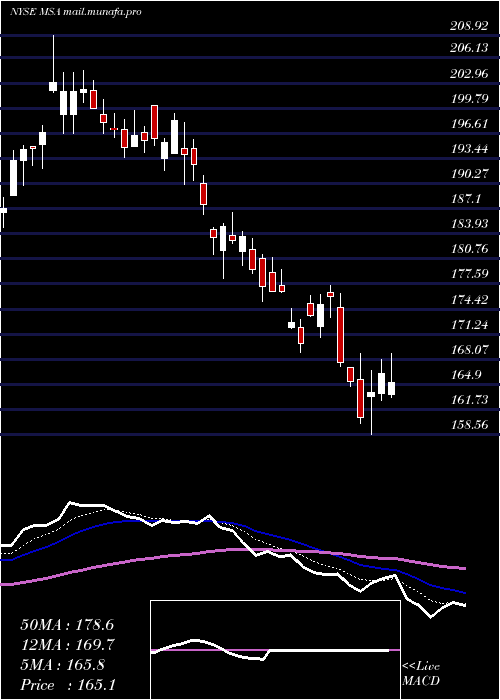Click the 171.24 price axis label
The width and height of the screenshot is (500, 700).
click(469, 325)
